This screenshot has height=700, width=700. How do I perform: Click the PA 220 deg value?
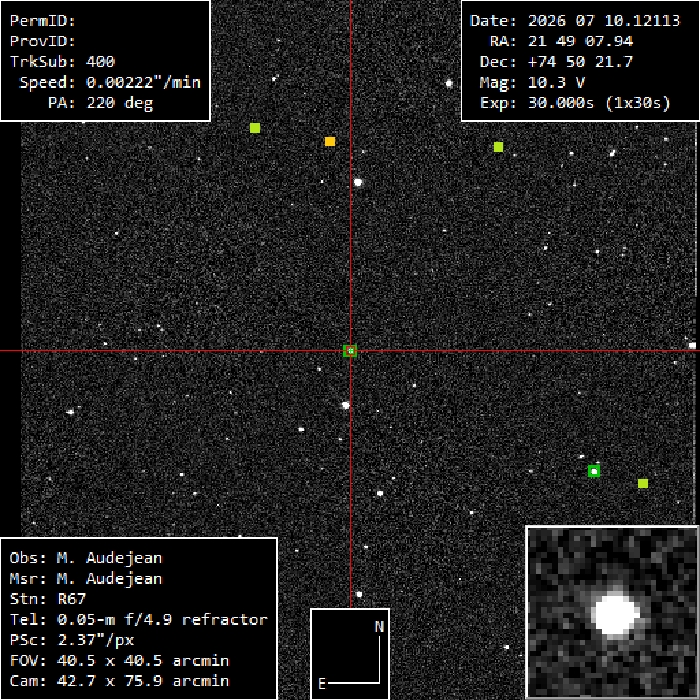coord(120,103)
